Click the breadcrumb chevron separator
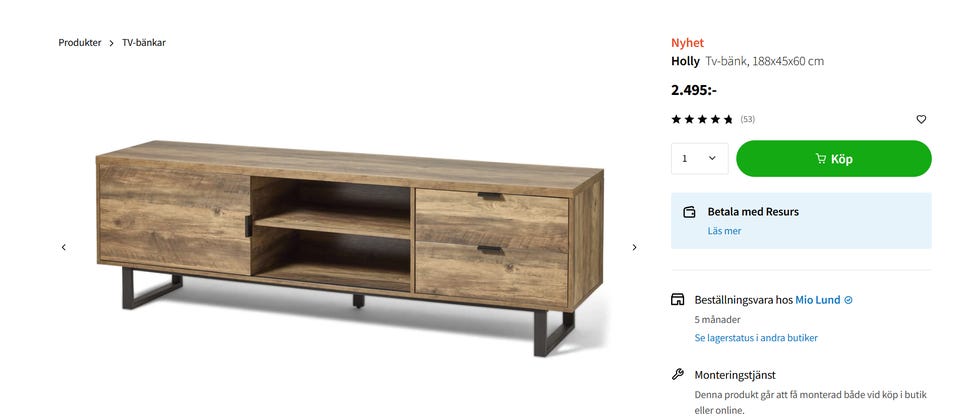 coord(111,43)
